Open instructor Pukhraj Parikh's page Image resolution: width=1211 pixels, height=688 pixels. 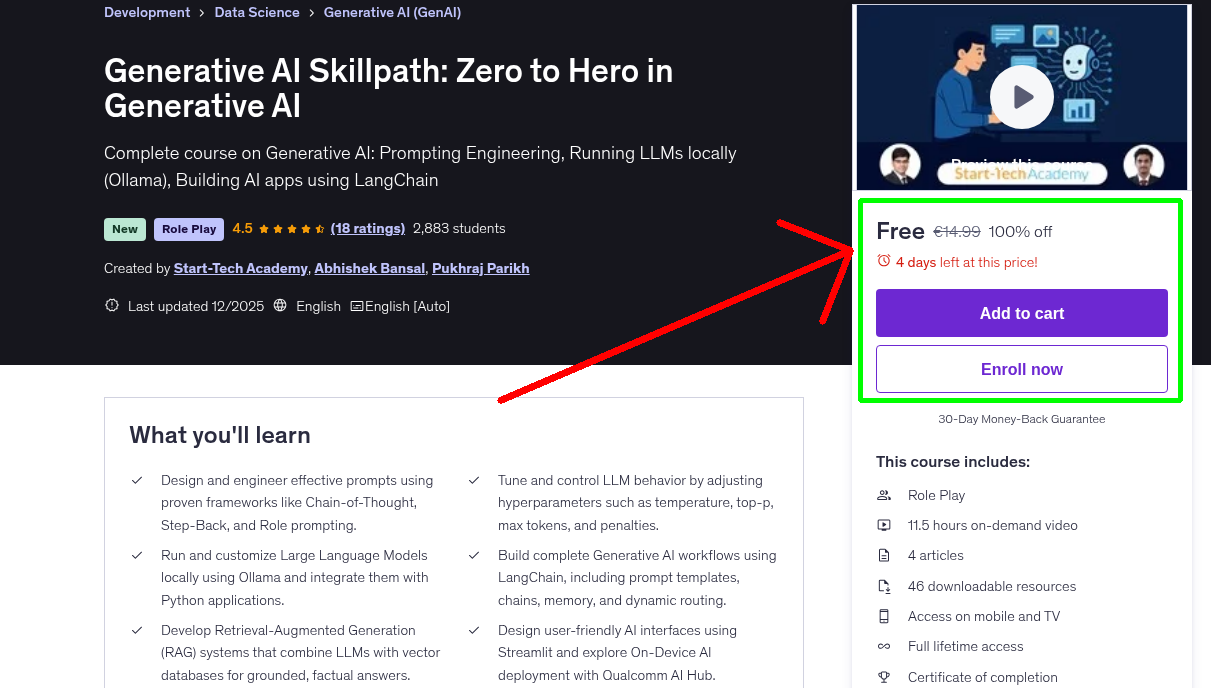point(480,268)
